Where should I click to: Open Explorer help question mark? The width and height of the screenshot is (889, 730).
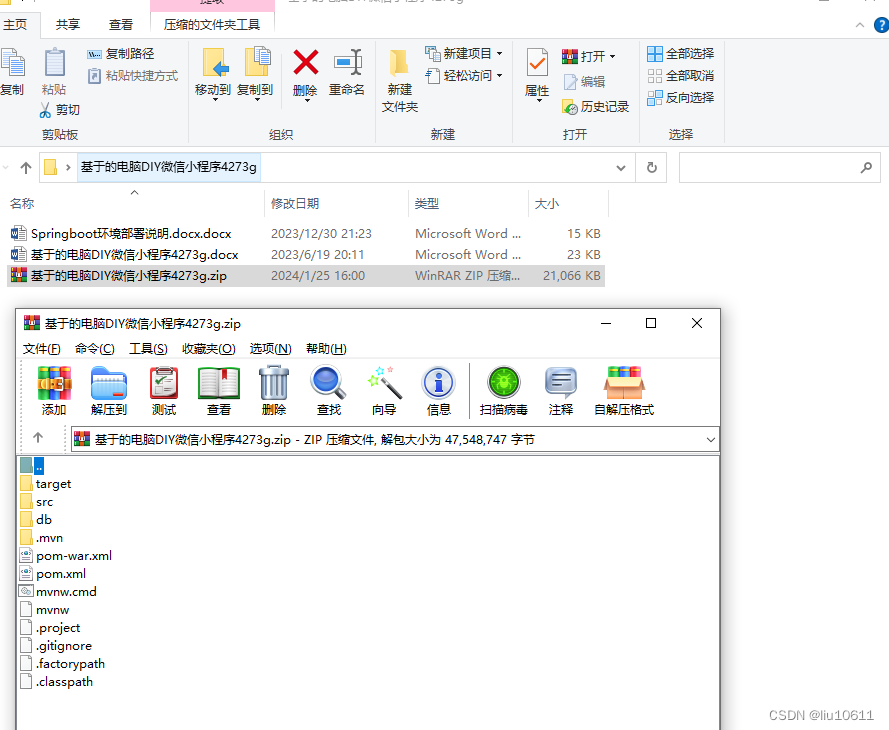point(882,25)
